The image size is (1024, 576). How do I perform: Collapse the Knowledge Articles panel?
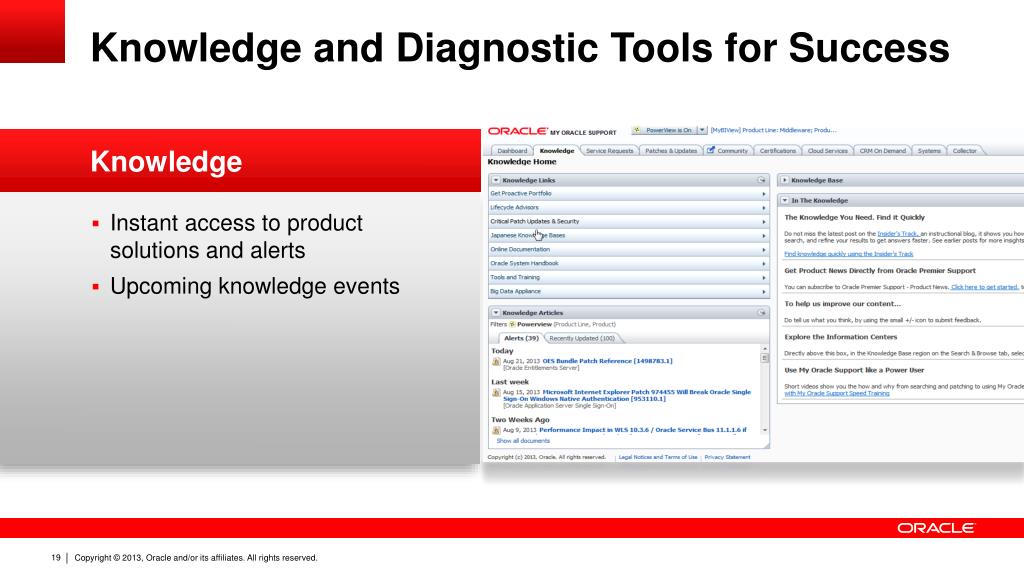[496, 313]
